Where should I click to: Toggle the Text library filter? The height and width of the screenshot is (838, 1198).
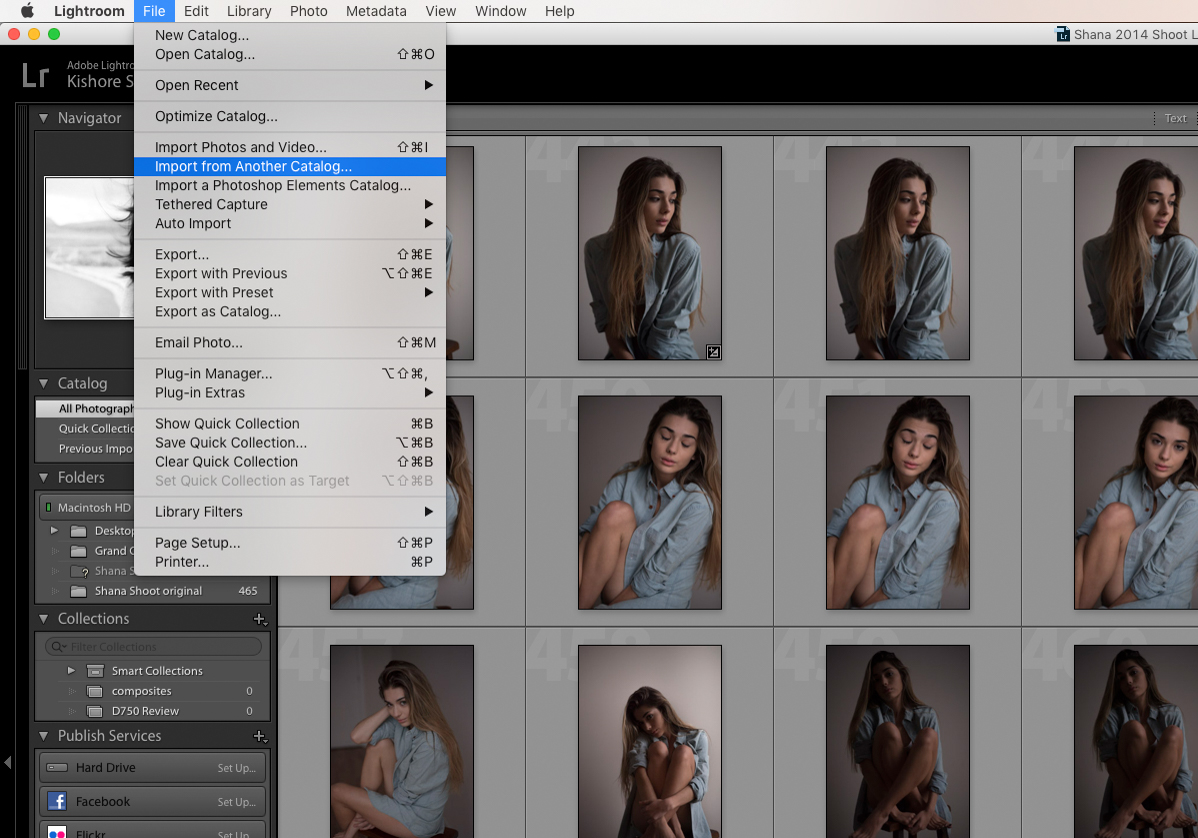1175,118
